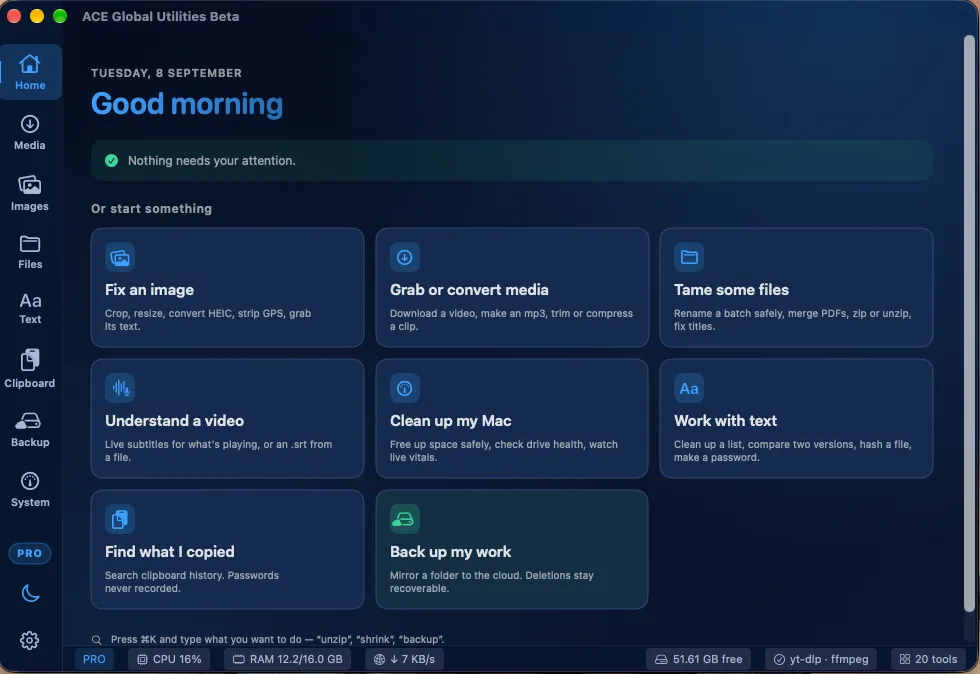Viewport: 980px width, 674px height.
Task: Click 'Download a video, make an mp3' description
Action: pos(511,319)
